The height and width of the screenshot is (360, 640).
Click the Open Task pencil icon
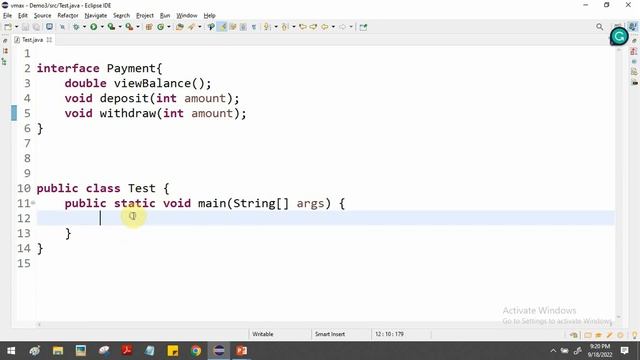click(191, 27)
